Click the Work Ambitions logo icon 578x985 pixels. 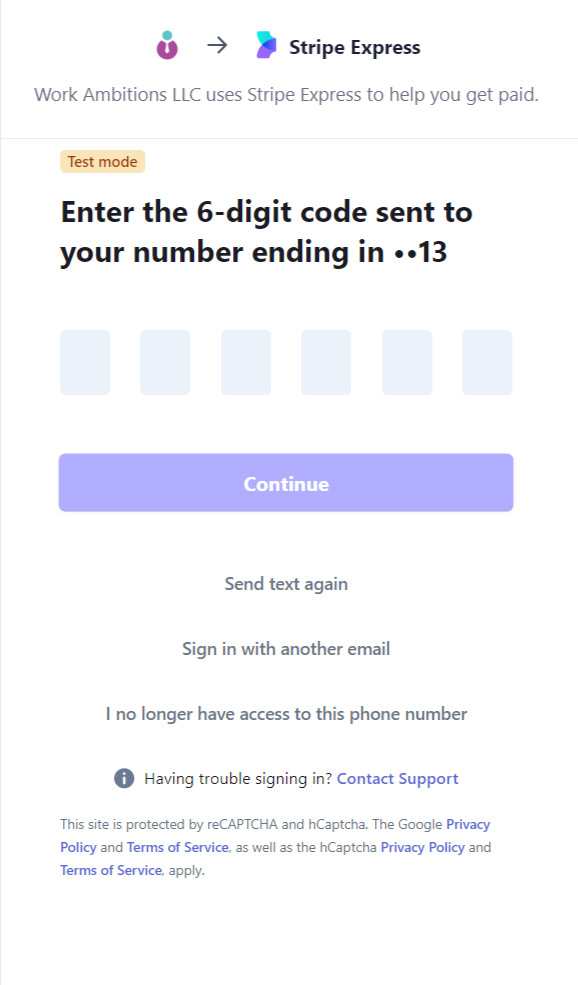click(x=167, y=45)
